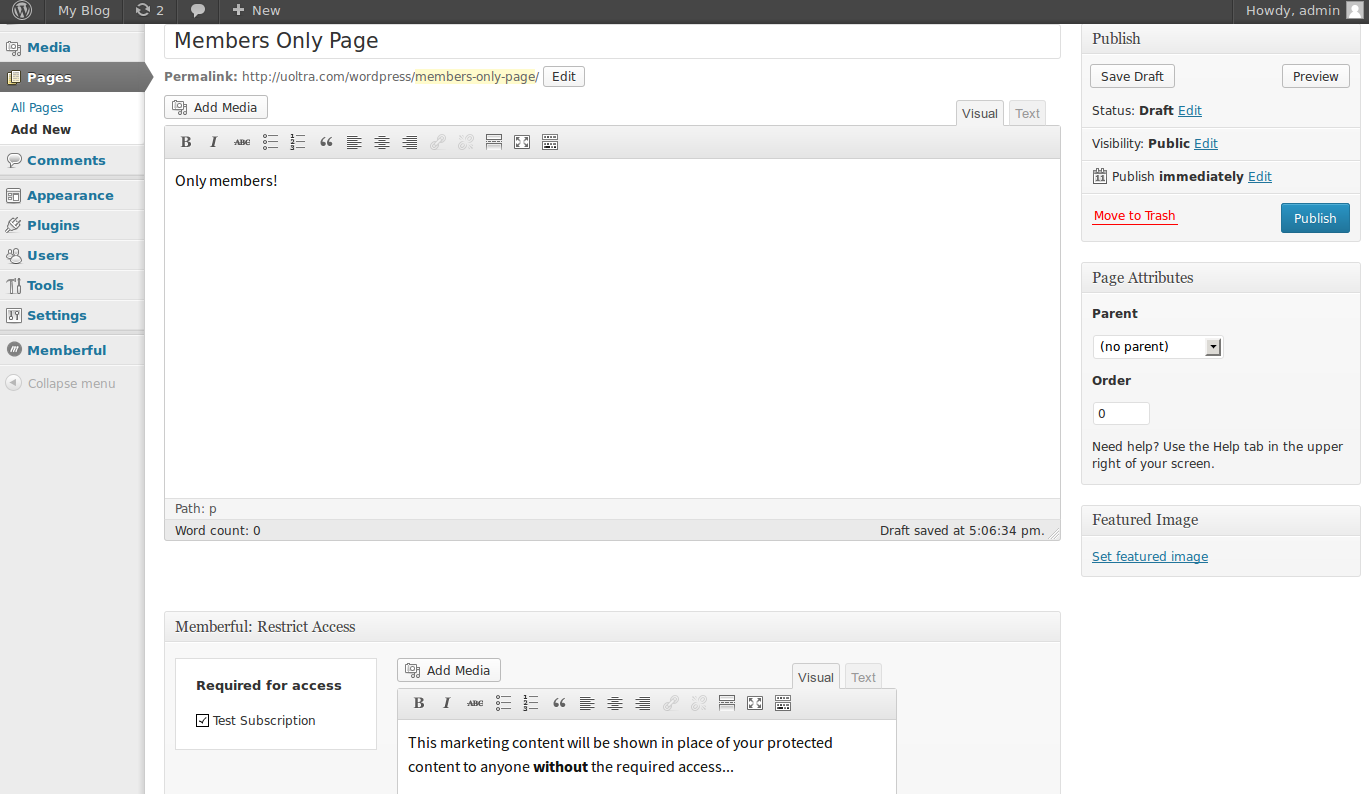Uncheck Test Subscription checkbox

[203, 720]
